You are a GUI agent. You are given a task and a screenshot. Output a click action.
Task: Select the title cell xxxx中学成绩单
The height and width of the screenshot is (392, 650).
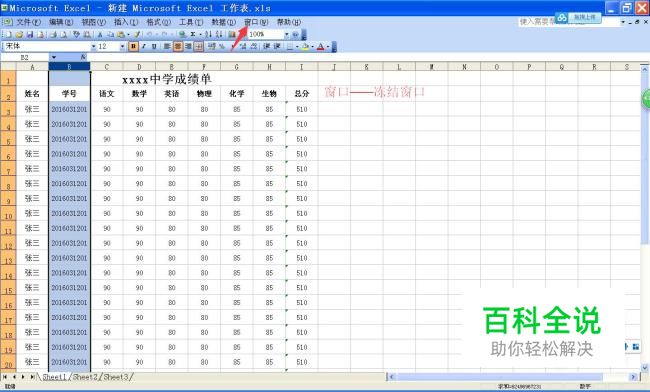(x=167, y=79)
